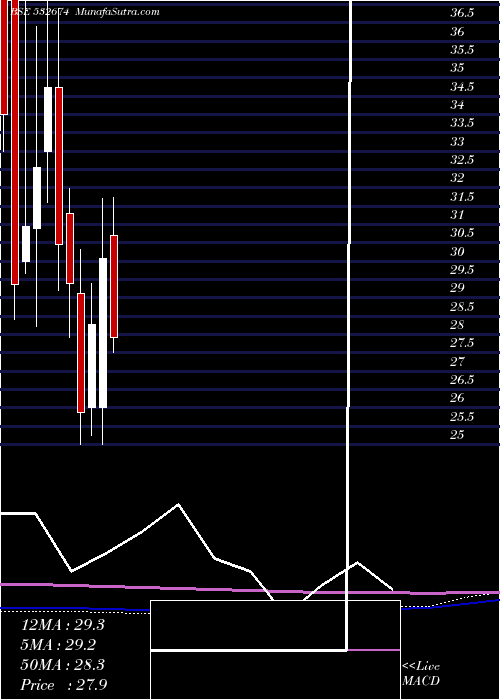Screen dimensions: 500x700
Task: Select the 29 price axis label
Action: (457, 288)
